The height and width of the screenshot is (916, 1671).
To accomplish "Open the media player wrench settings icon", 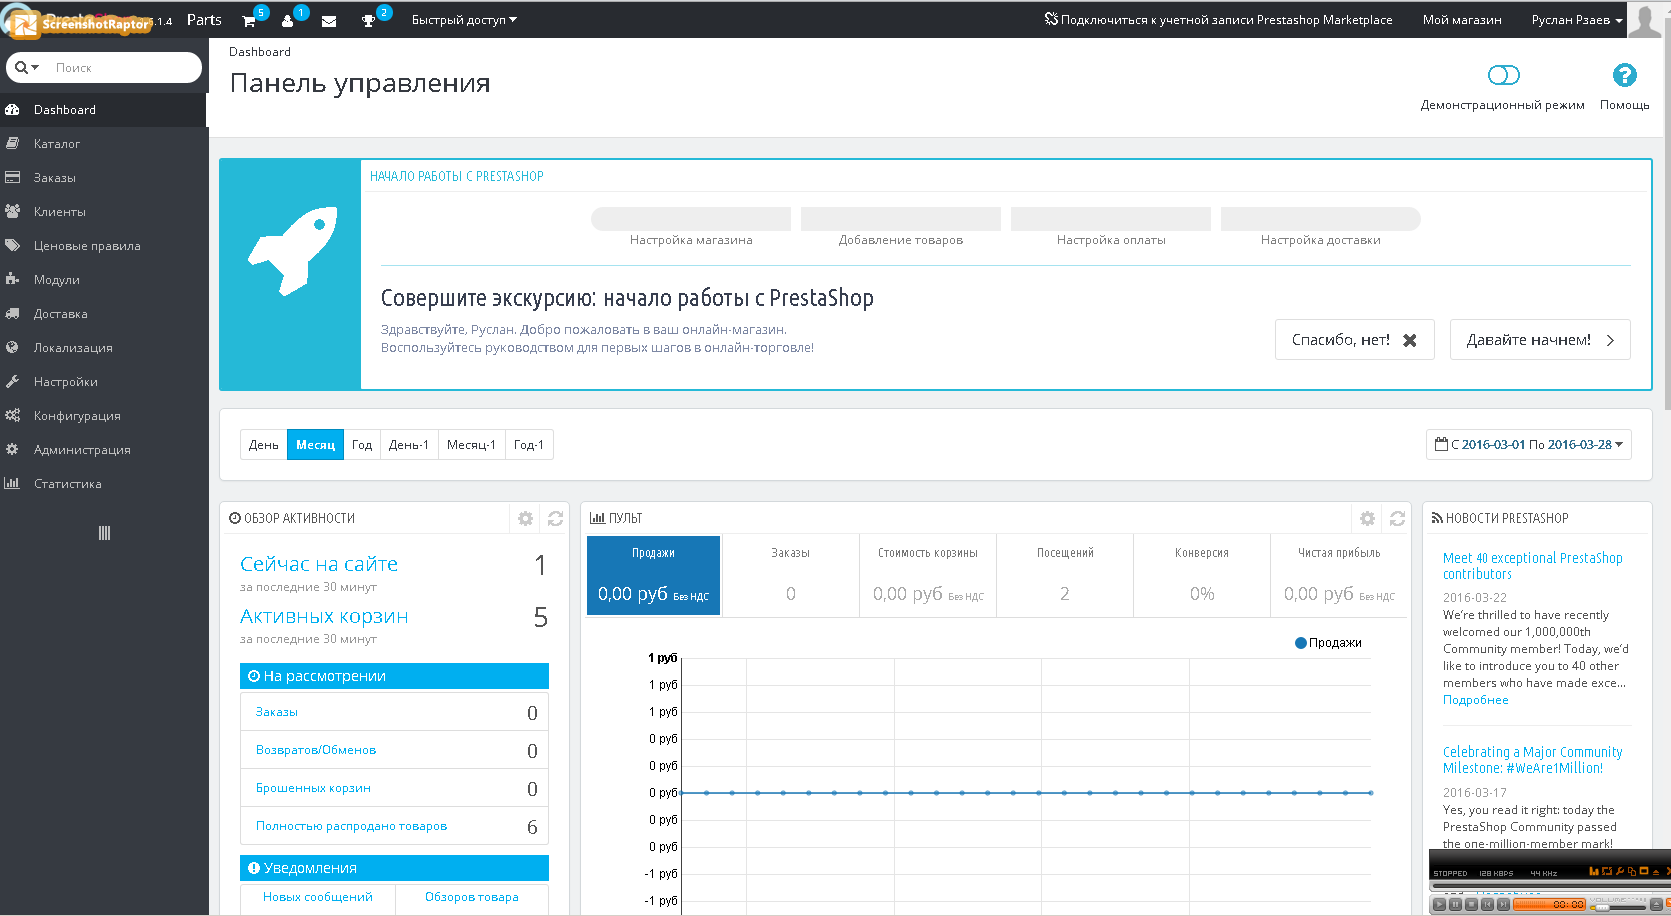I will (1619, 872).
